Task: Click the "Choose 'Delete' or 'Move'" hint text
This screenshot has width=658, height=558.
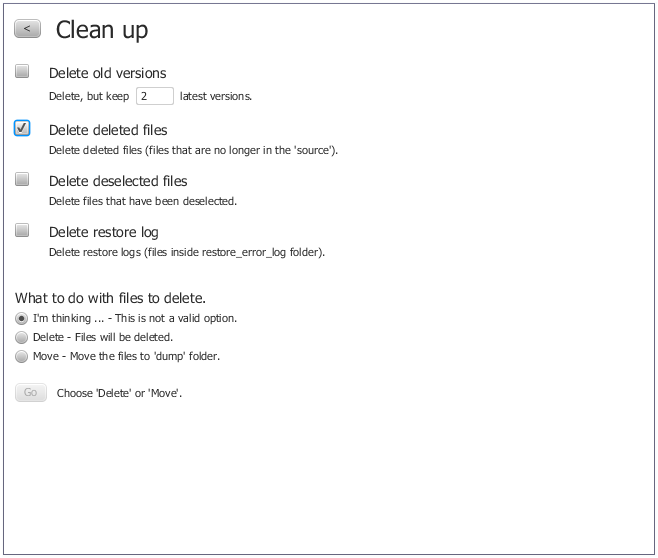Action: 119,393
